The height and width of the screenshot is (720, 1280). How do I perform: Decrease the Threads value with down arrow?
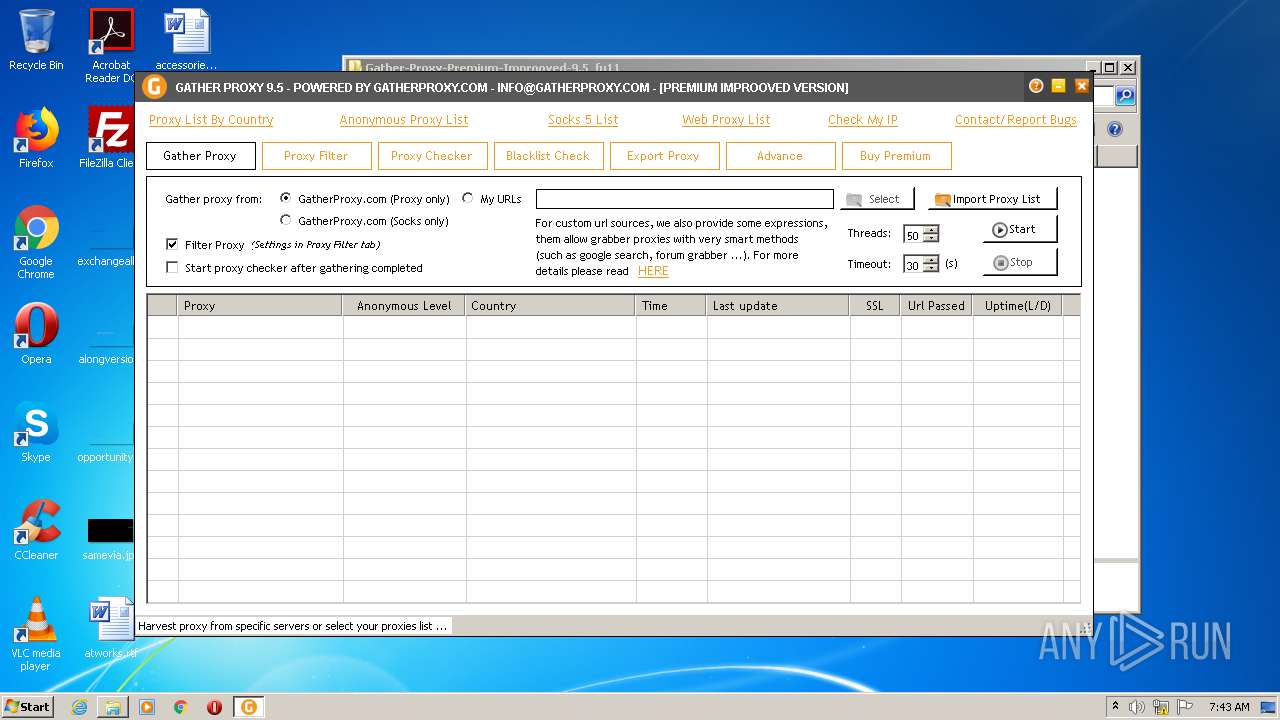click(x=931, y=238)
